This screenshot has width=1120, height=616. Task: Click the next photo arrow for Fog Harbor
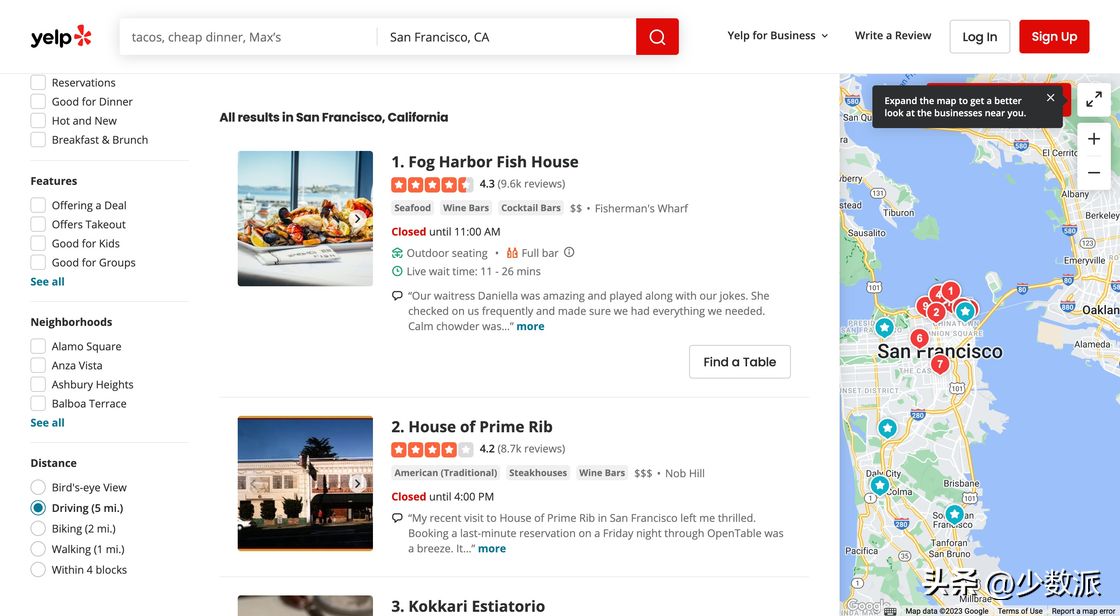[357, 219]
